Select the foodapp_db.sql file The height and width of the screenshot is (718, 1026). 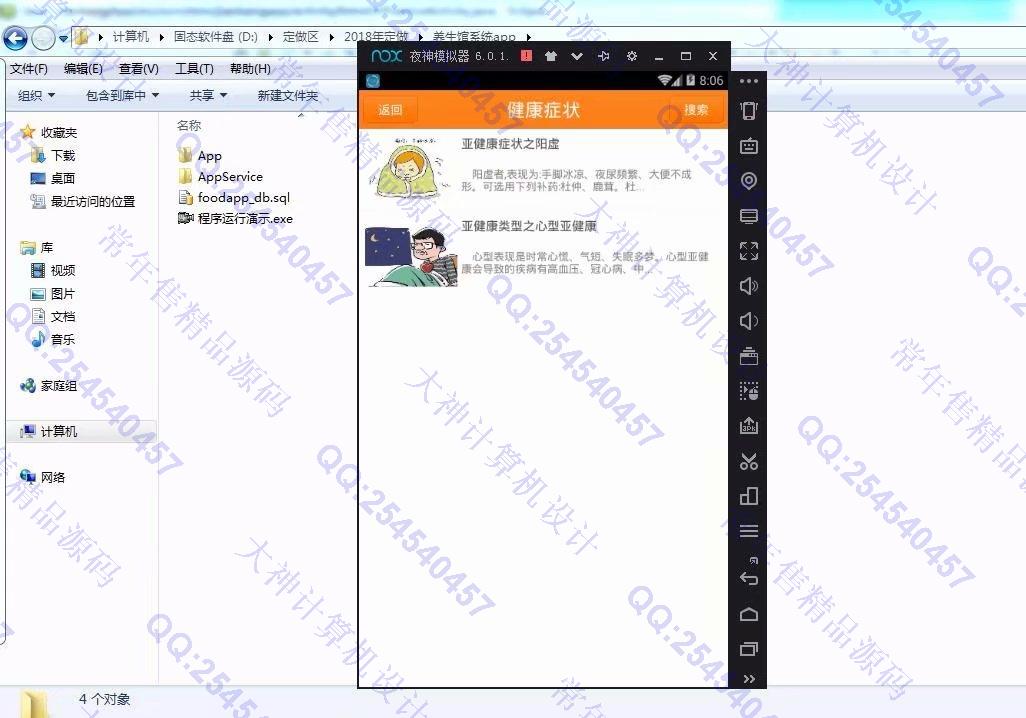coord(243,197)
